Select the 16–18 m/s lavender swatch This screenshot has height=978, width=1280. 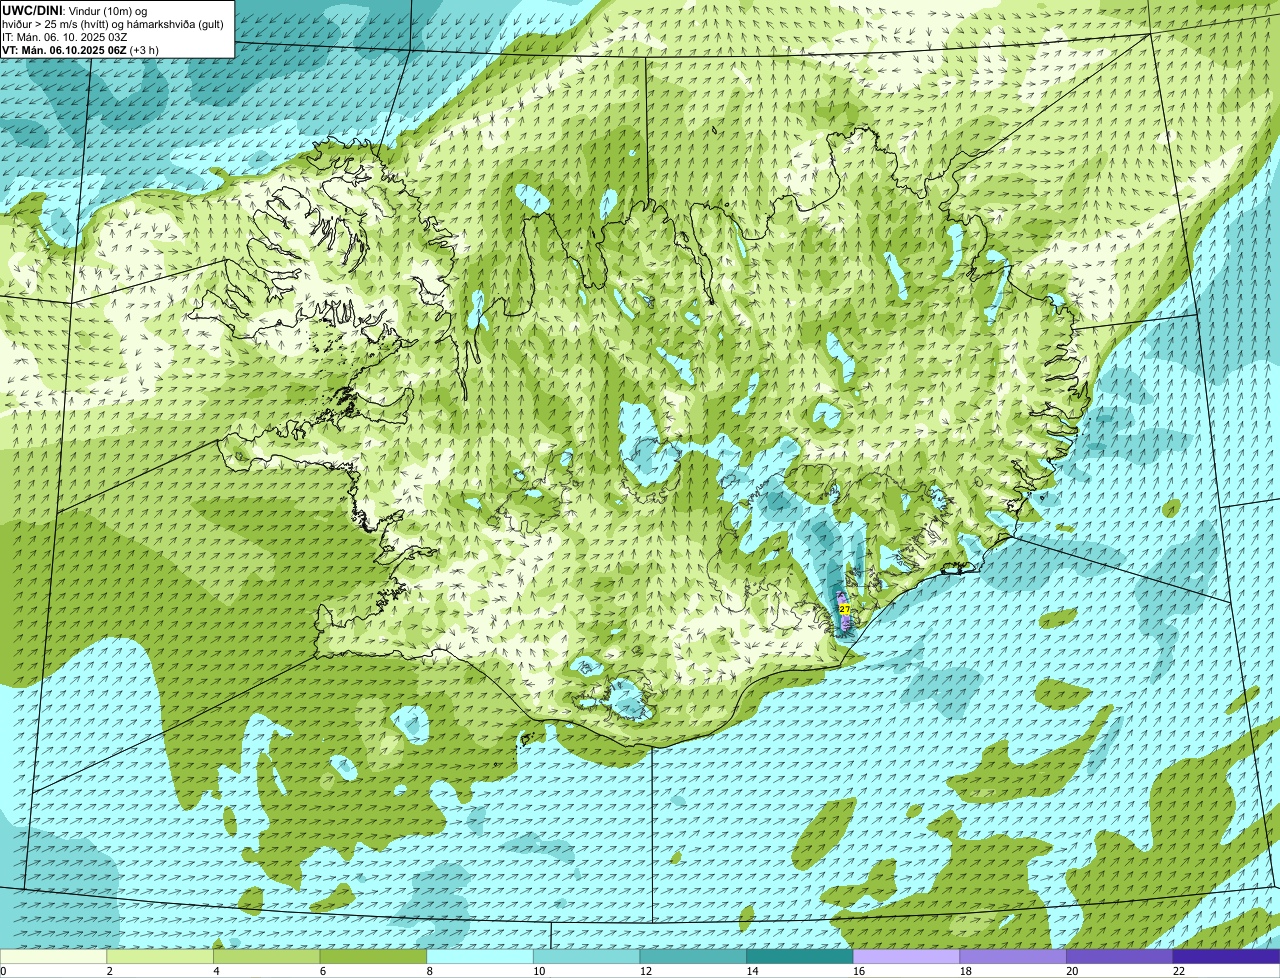tap(906, 956)
